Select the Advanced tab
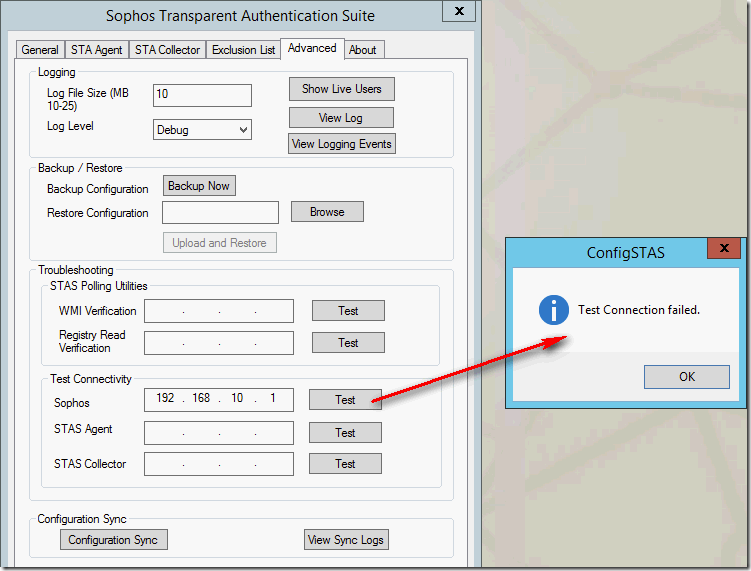 tap(312, 48)
